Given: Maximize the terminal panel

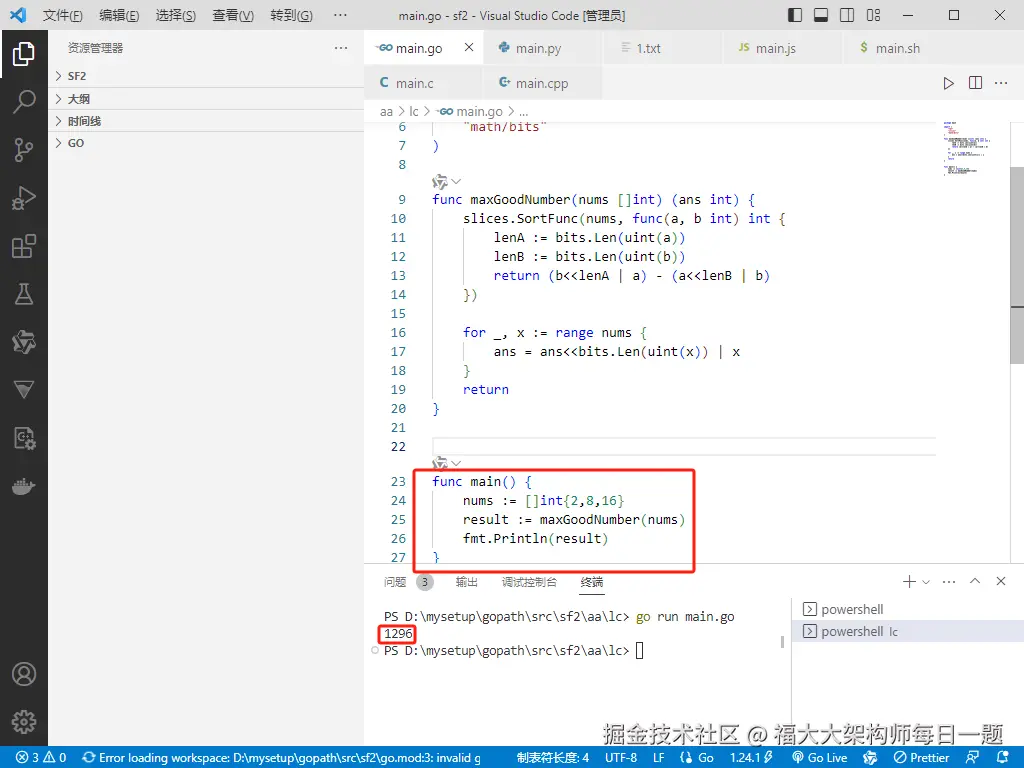Looking at the screenshot, I should 975,581.
